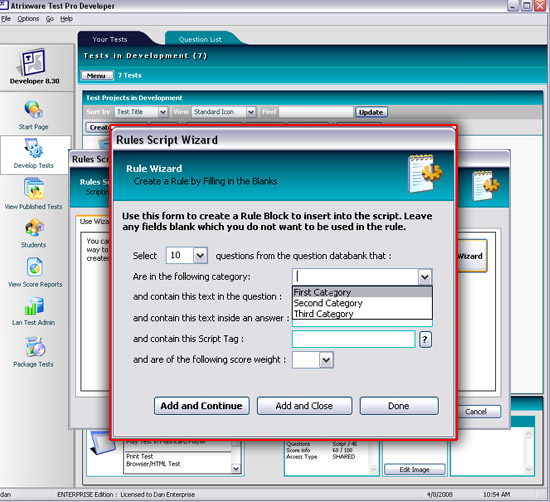Open View Published Tests icon
550x502 pixels.
(34, 188)
